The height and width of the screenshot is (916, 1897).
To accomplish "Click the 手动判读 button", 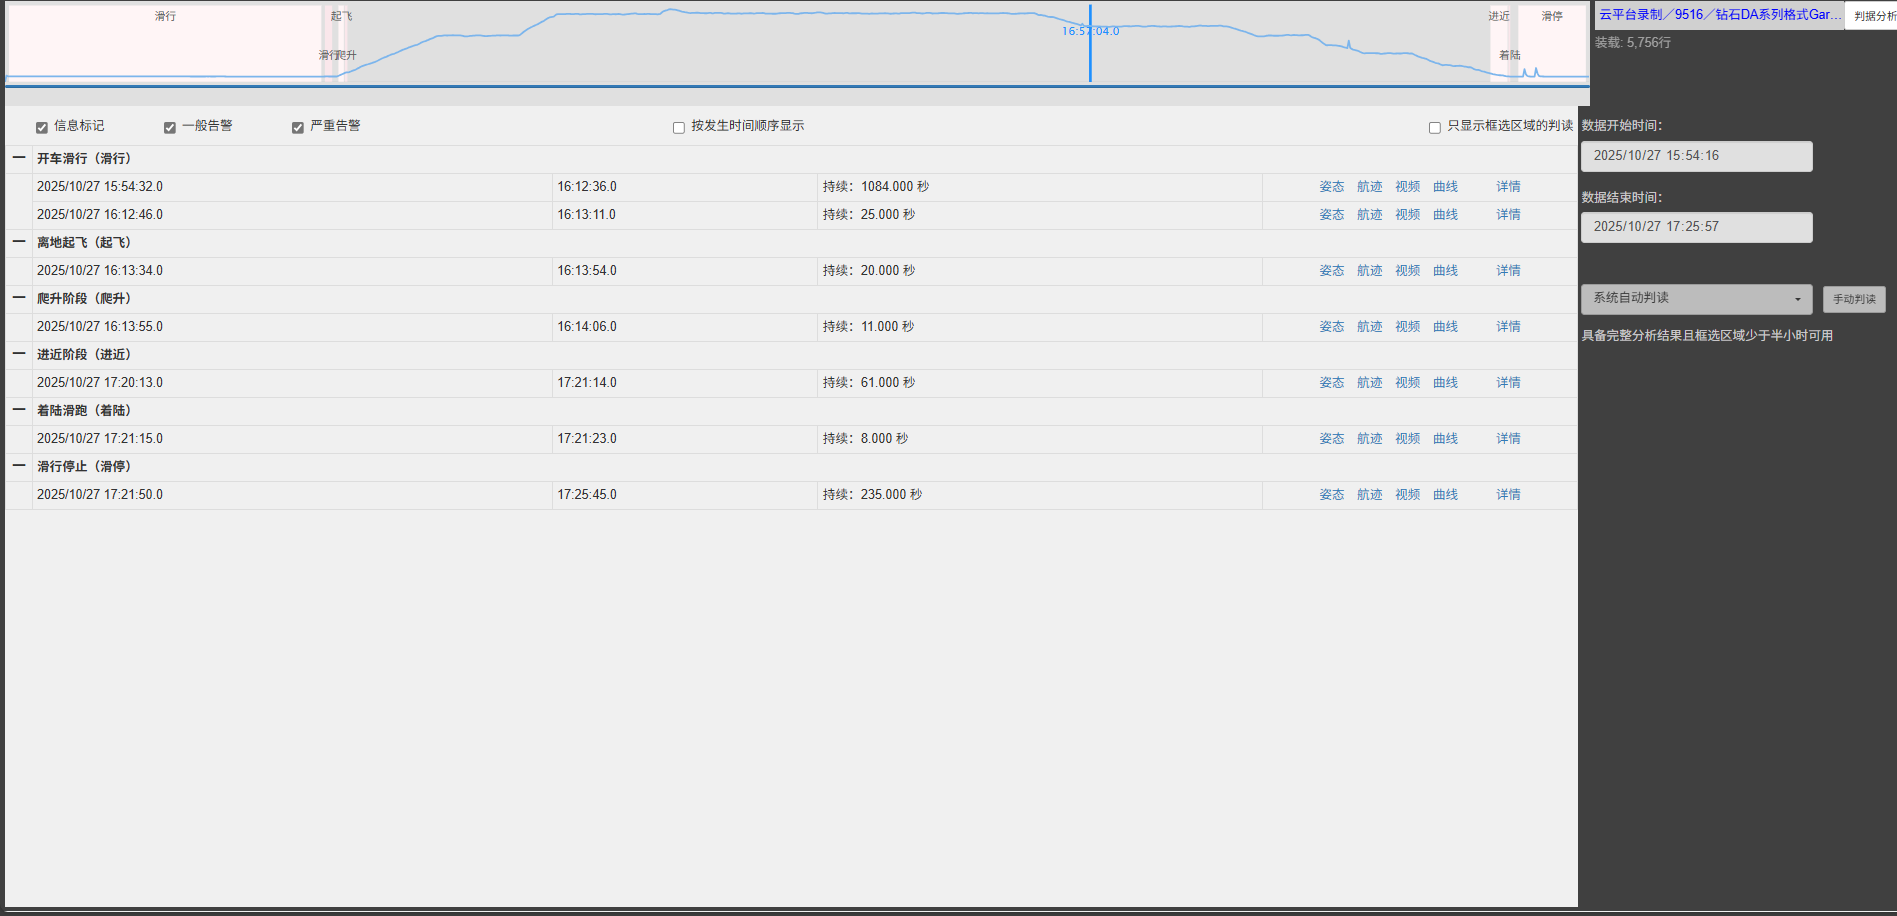I will tap(1853, 299).
